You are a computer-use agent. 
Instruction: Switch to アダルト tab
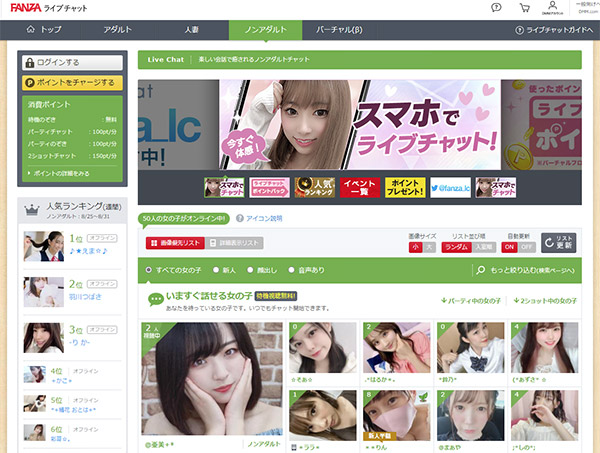(x=117, y=30)
